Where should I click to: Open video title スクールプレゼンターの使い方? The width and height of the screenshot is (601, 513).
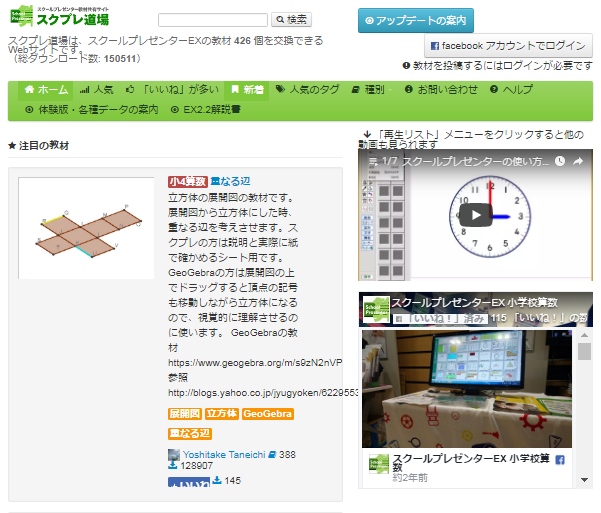click(x=475, y=161)
